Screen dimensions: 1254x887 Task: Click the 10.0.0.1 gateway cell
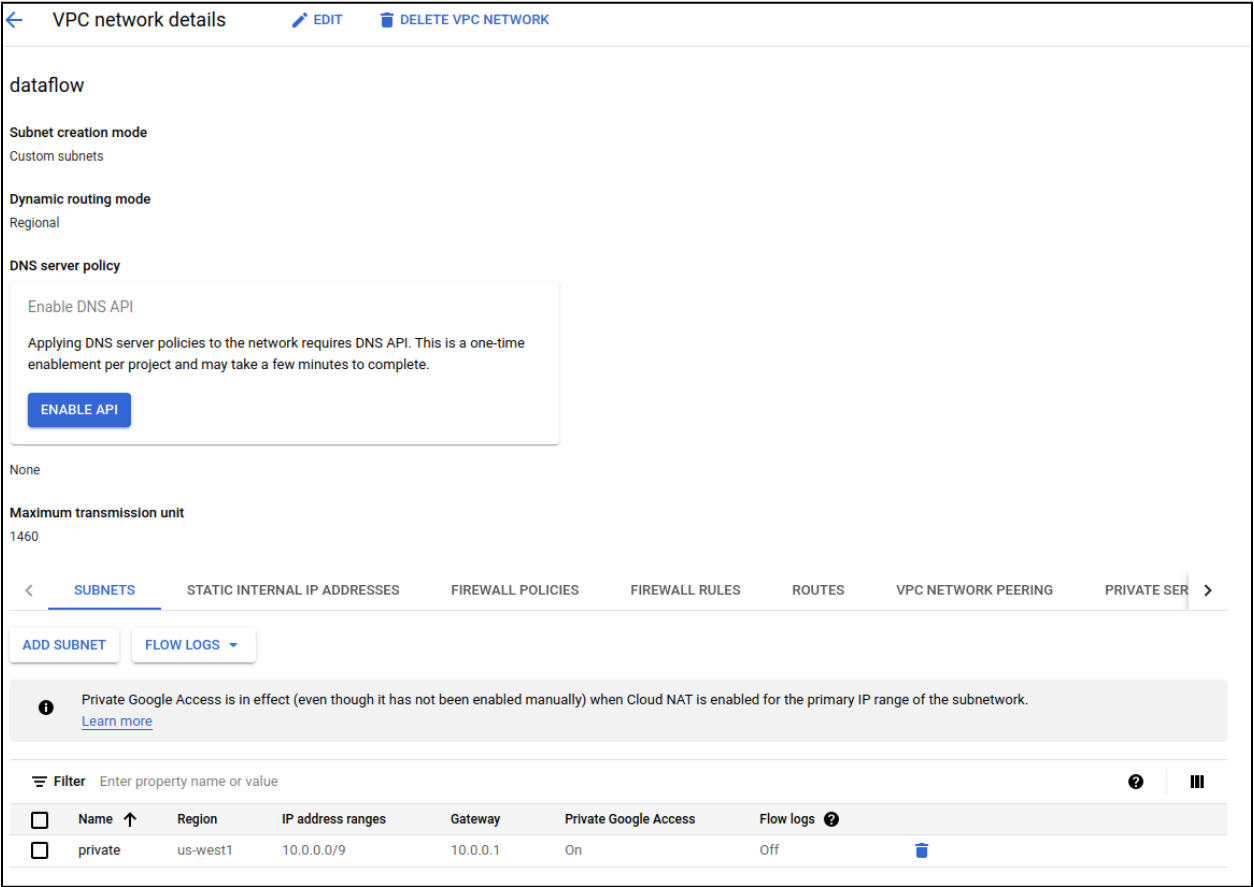475,850
